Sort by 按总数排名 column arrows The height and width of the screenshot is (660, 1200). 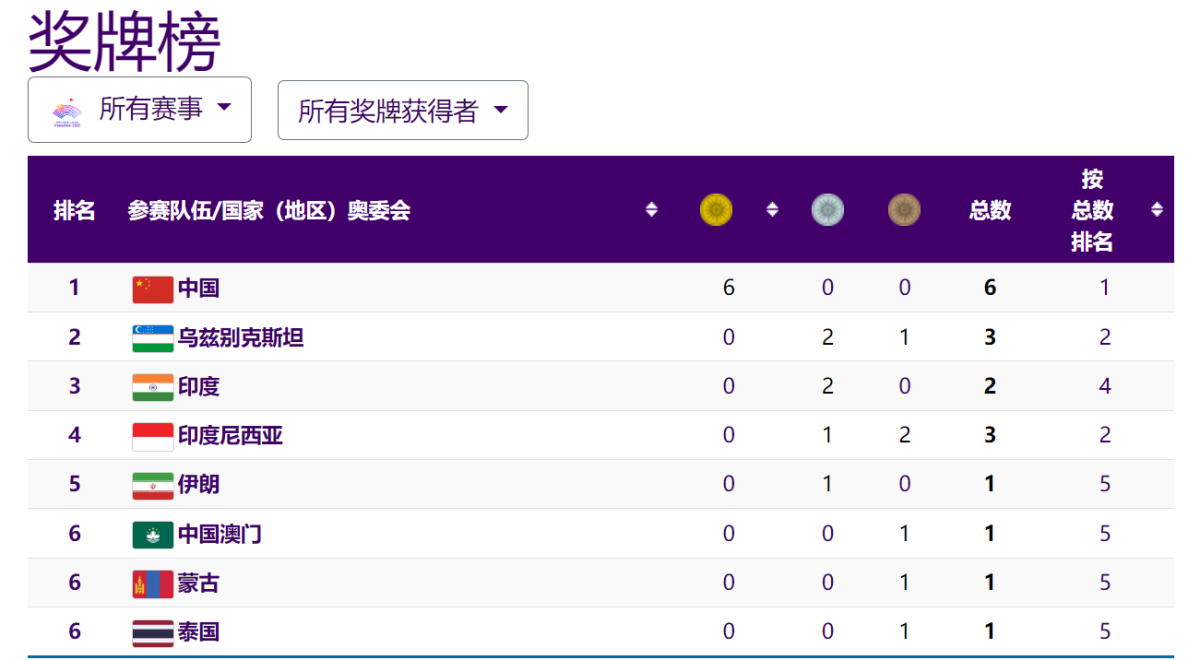(x=1157, y=210)
